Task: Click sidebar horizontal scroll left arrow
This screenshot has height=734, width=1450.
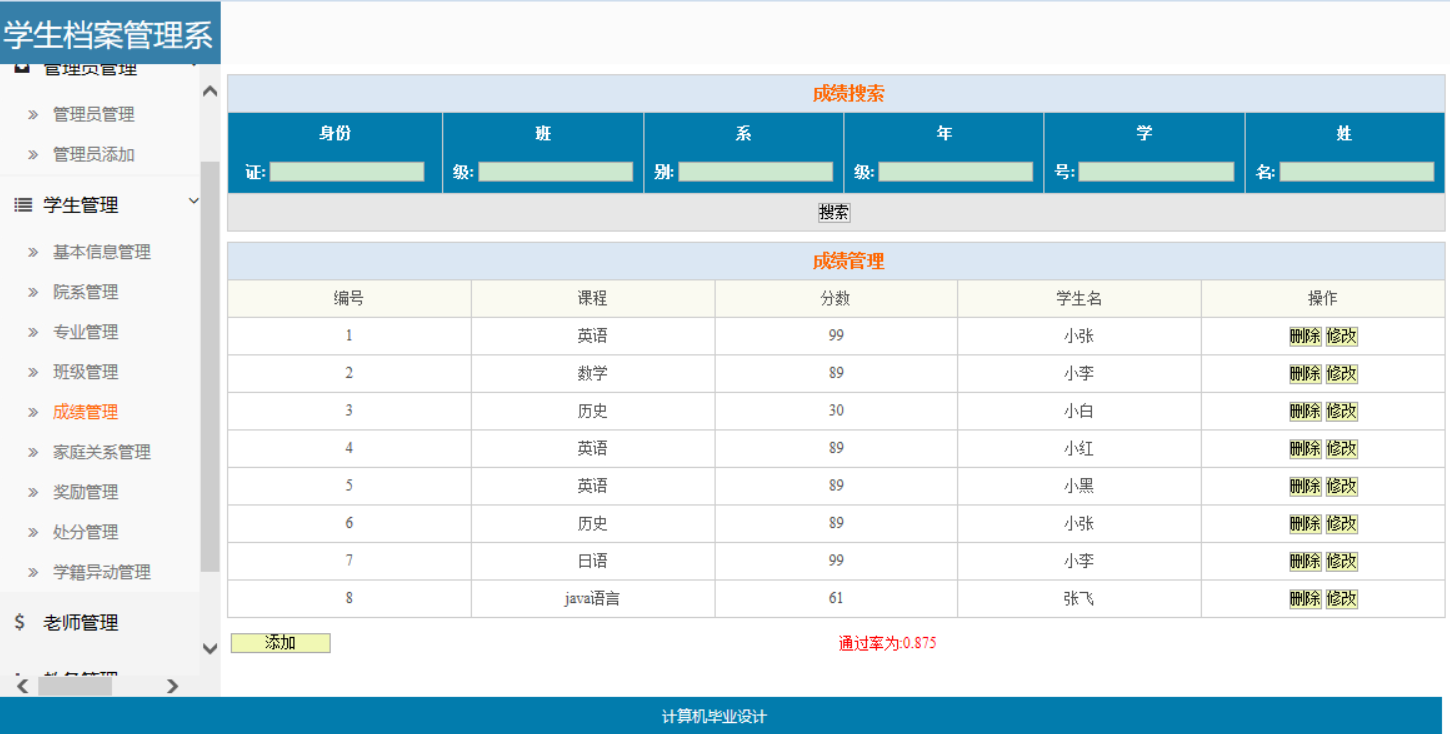Action: click(22, 686)
